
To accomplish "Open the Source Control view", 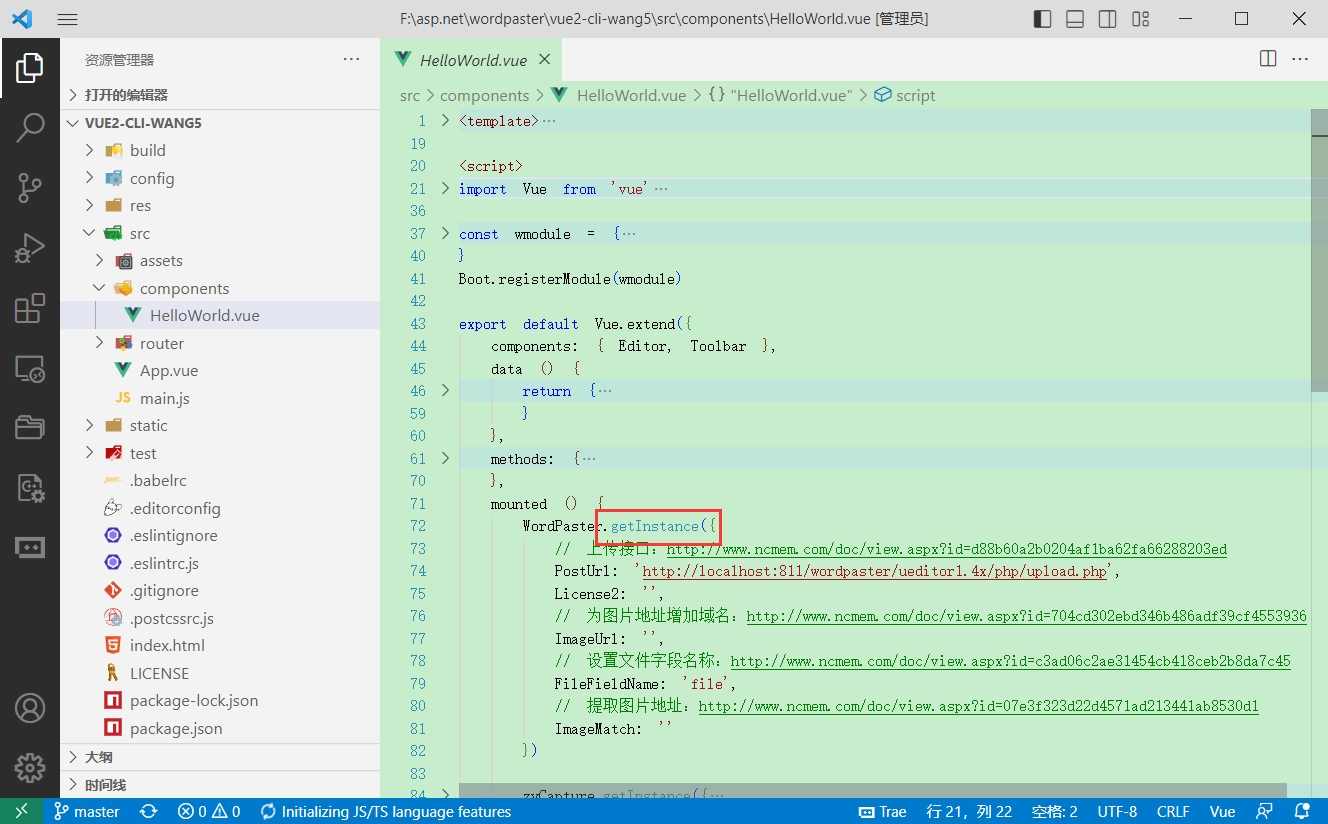I will 30,187.
